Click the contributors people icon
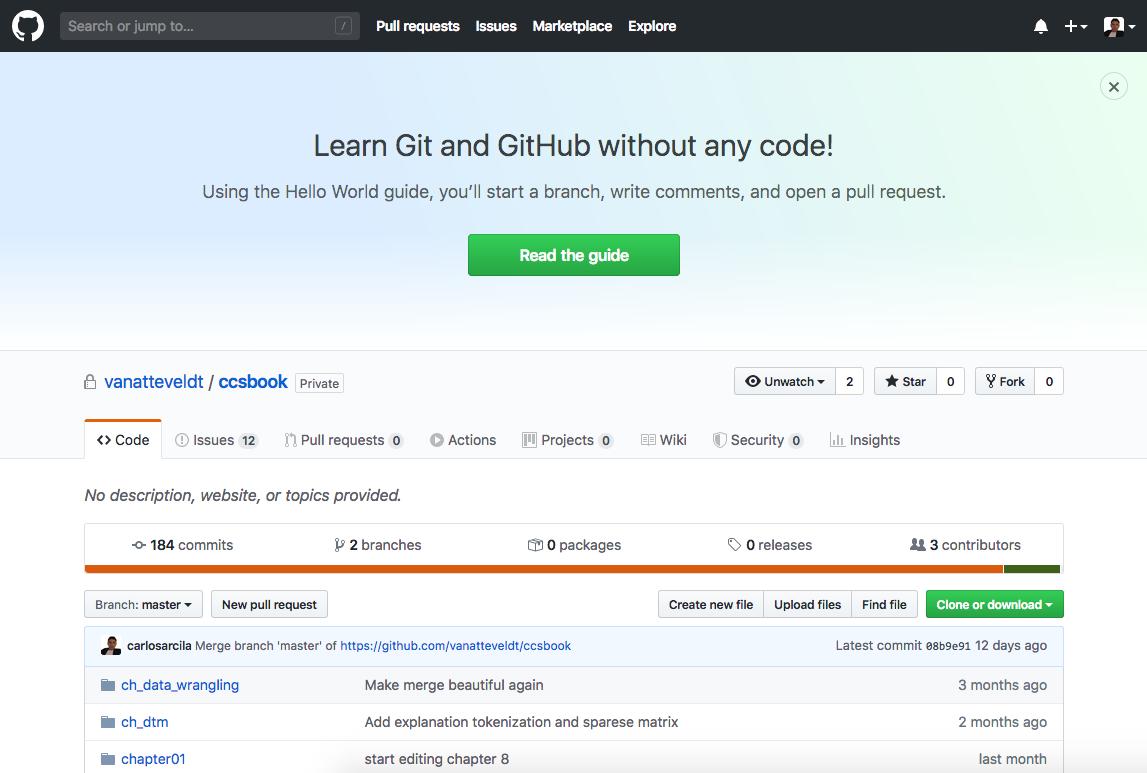The image size is (1147, 773). (917, 545)
